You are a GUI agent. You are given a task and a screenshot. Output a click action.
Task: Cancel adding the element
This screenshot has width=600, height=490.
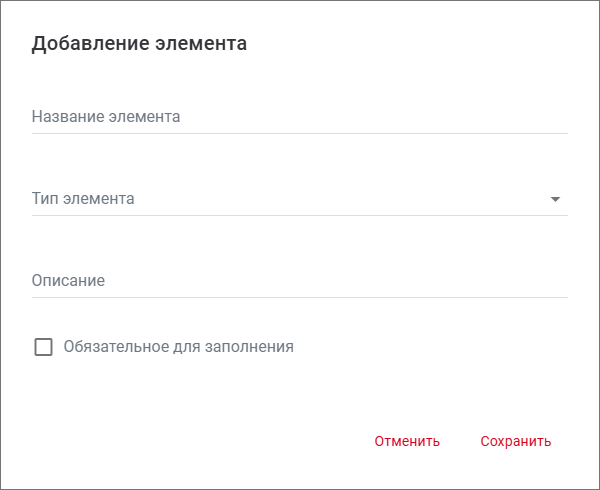(x=407, y=441)
